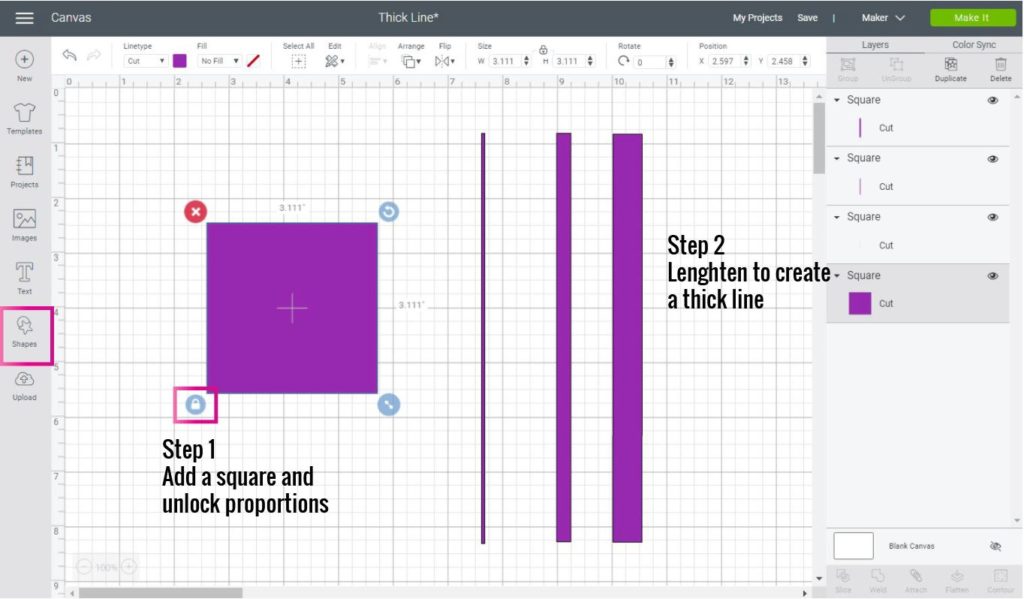This screenshot has height=599, width=1024.
Task: Adjust the X position stepper arrows
Action: [x=746, y=61]
